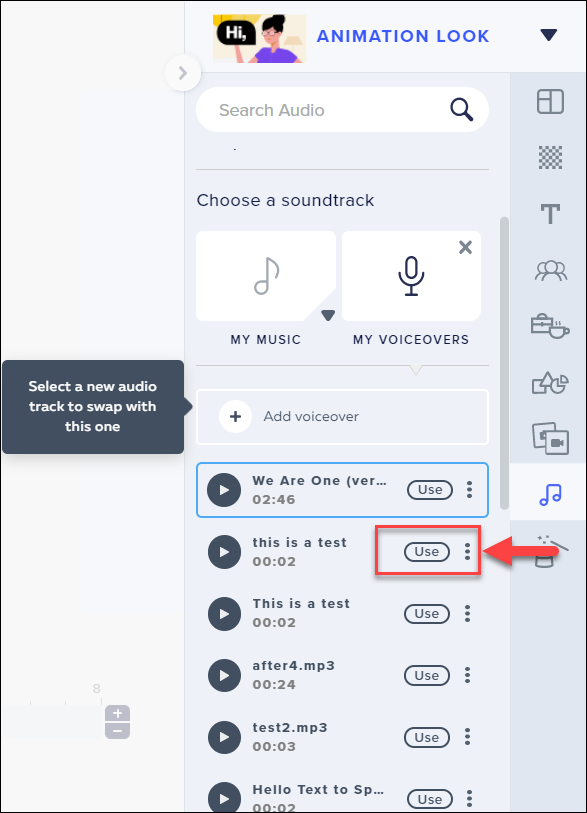Image resolution: width=587 pixels, height=813 pixels.
Task: Open the backgrounds checkerboard icon
Action: (x=550, y=158)
